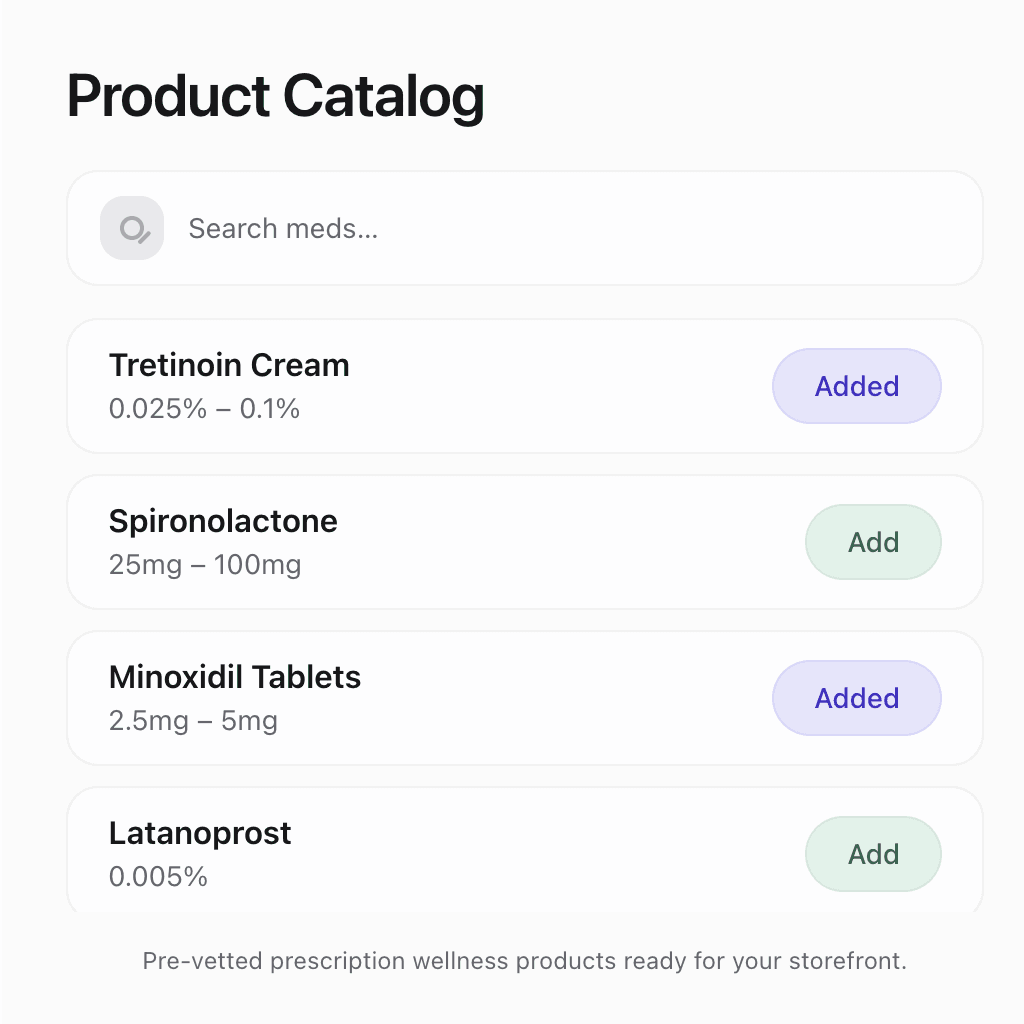
Task: Click the Added button for Tretinoin Cream
Action: click(857, 386)
